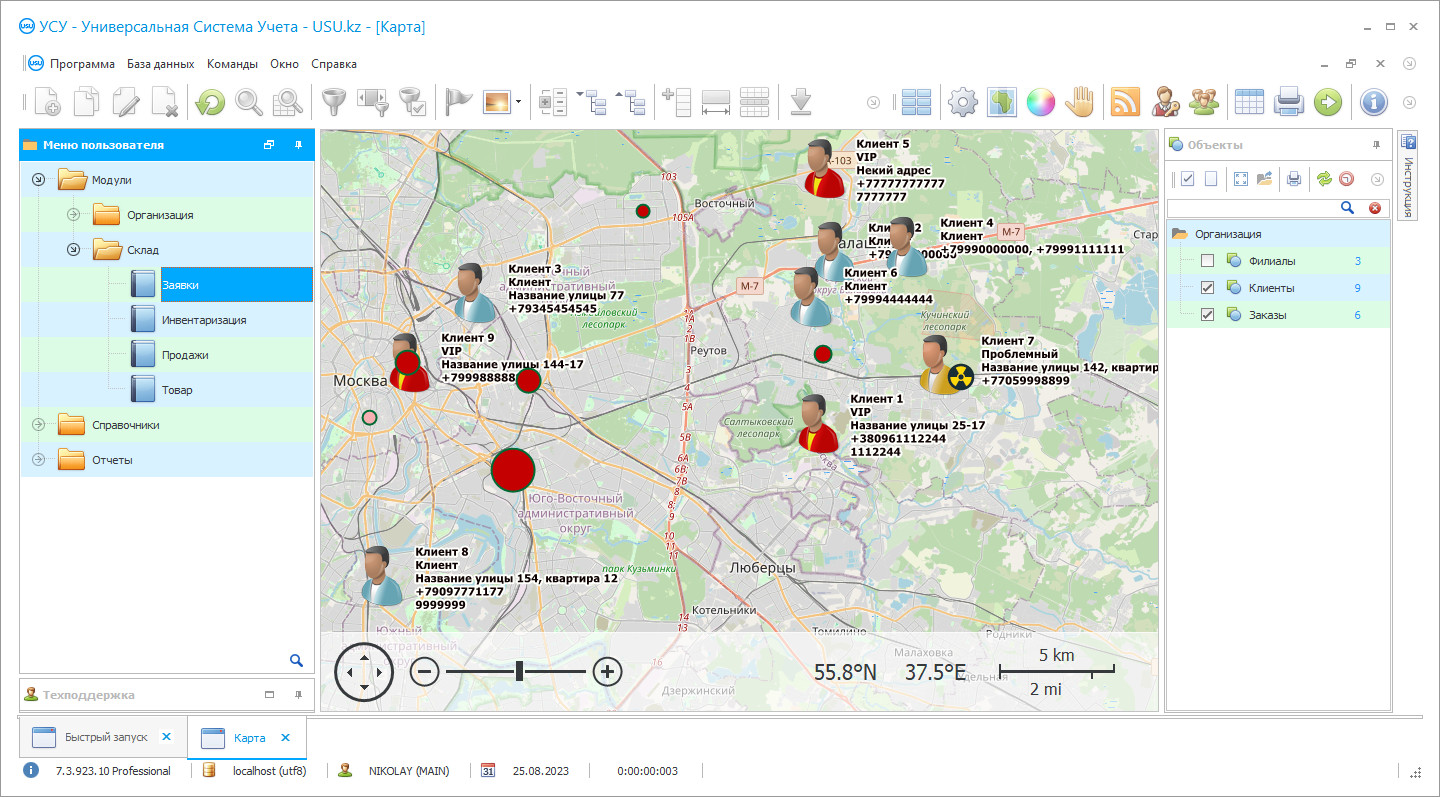Open the Справка menu
Image resolution: width=1440 pixels, height=797 pixels.
(x=334, y=64)
